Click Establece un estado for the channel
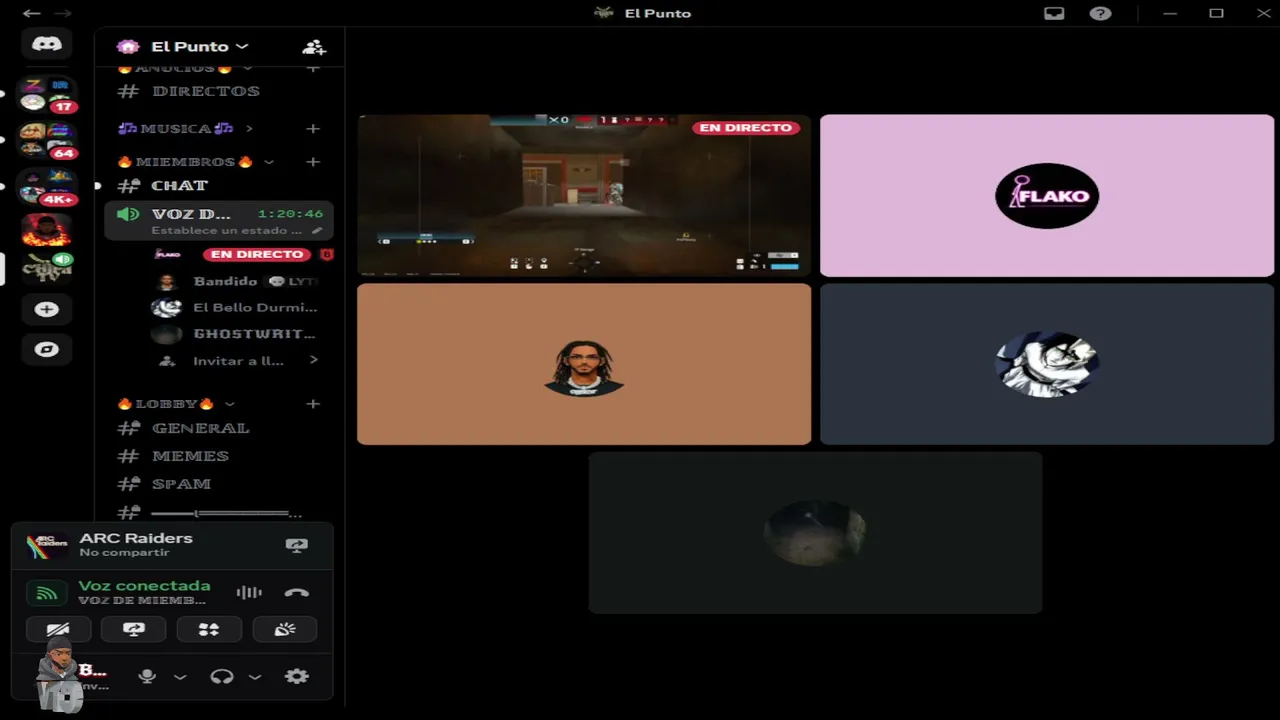 pos(226,230)
